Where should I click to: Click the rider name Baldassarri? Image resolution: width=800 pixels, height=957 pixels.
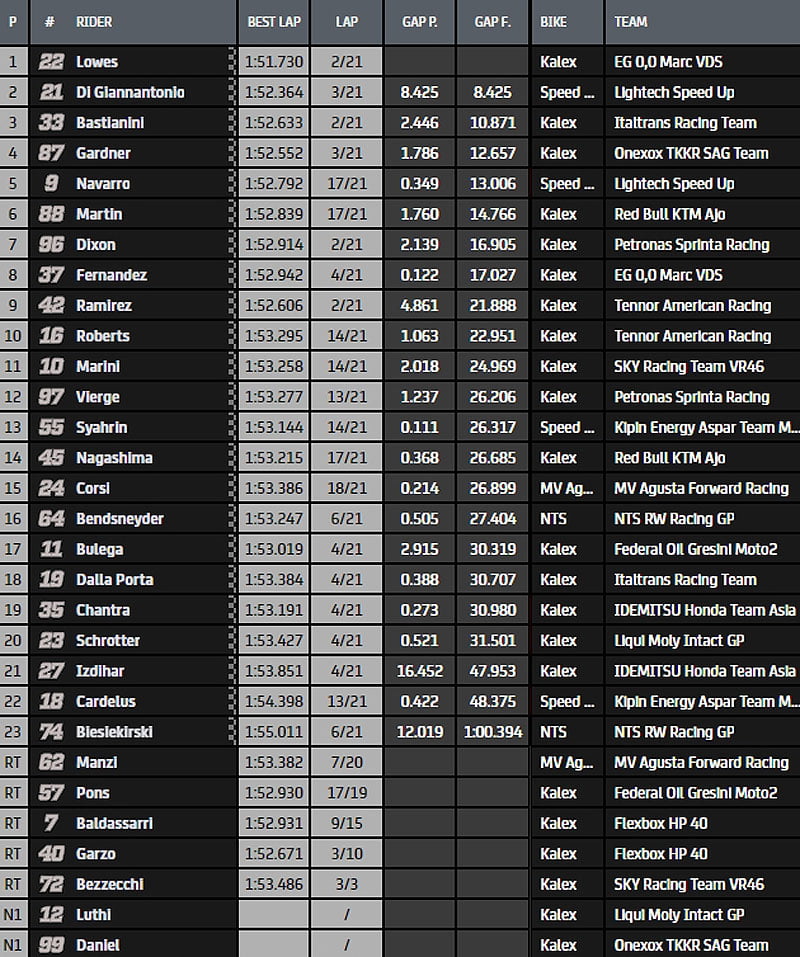coord(114,823)
